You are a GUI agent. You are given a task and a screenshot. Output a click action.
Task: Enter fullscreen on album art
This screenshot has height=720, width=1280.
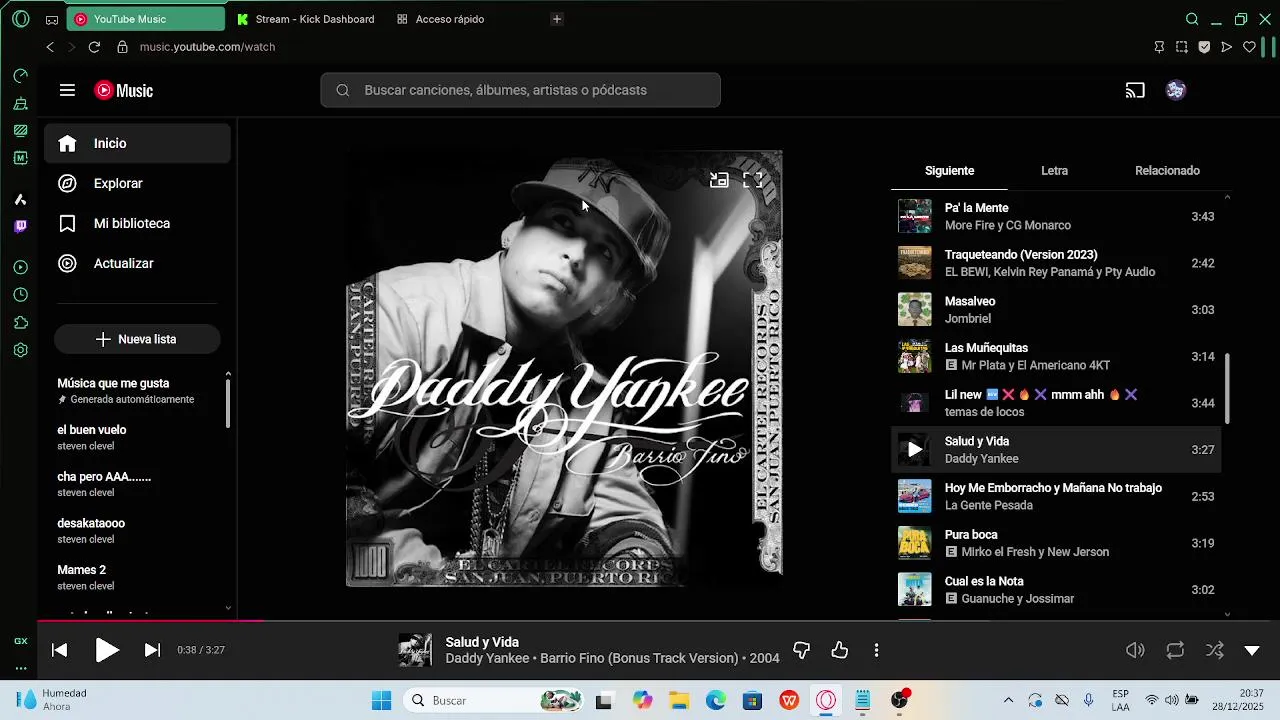(x=753, y=180)
